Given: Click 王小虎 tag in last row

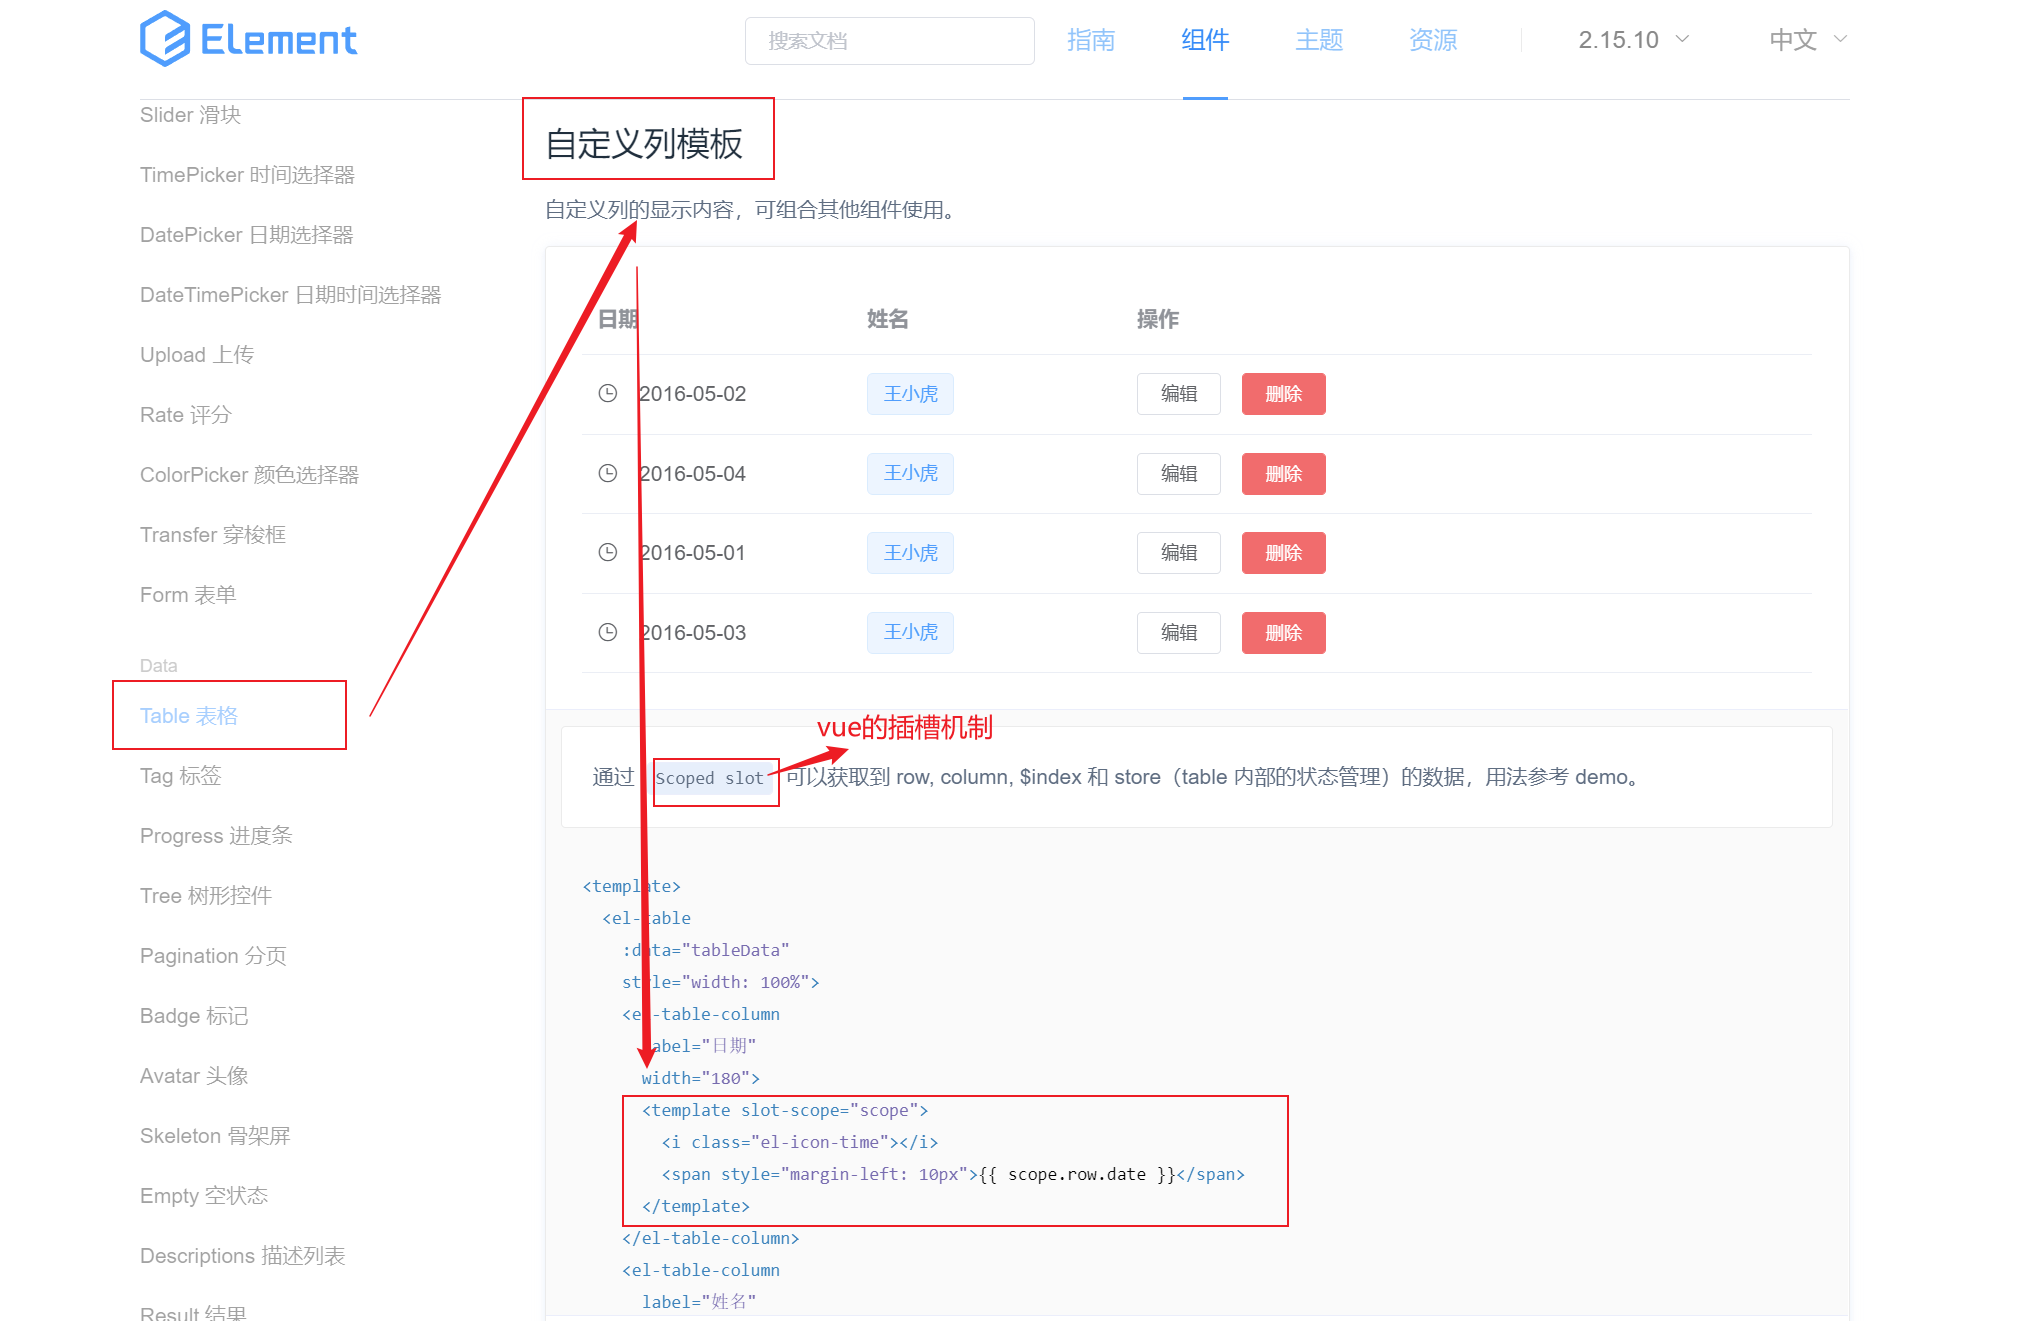Looking at the screenshot, I should coord(910,632).
